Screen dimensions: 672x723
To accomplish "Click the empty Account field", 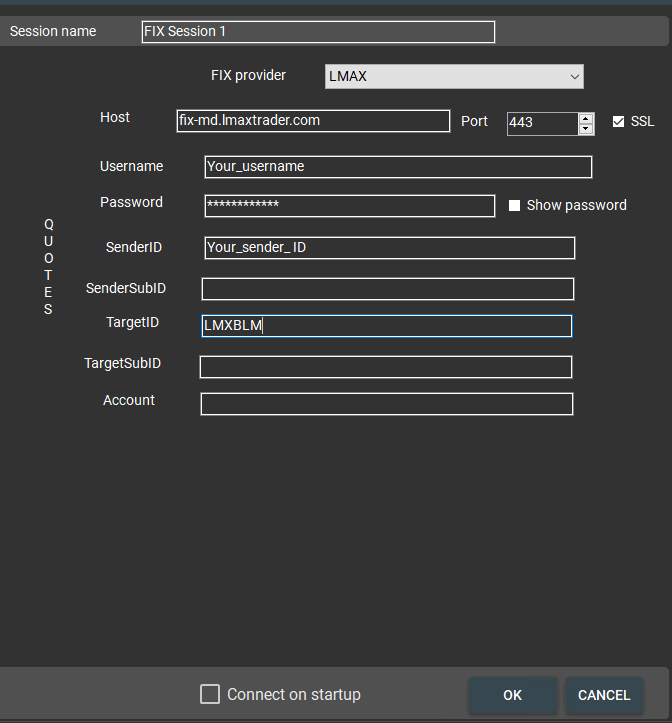I will point(386,404).
